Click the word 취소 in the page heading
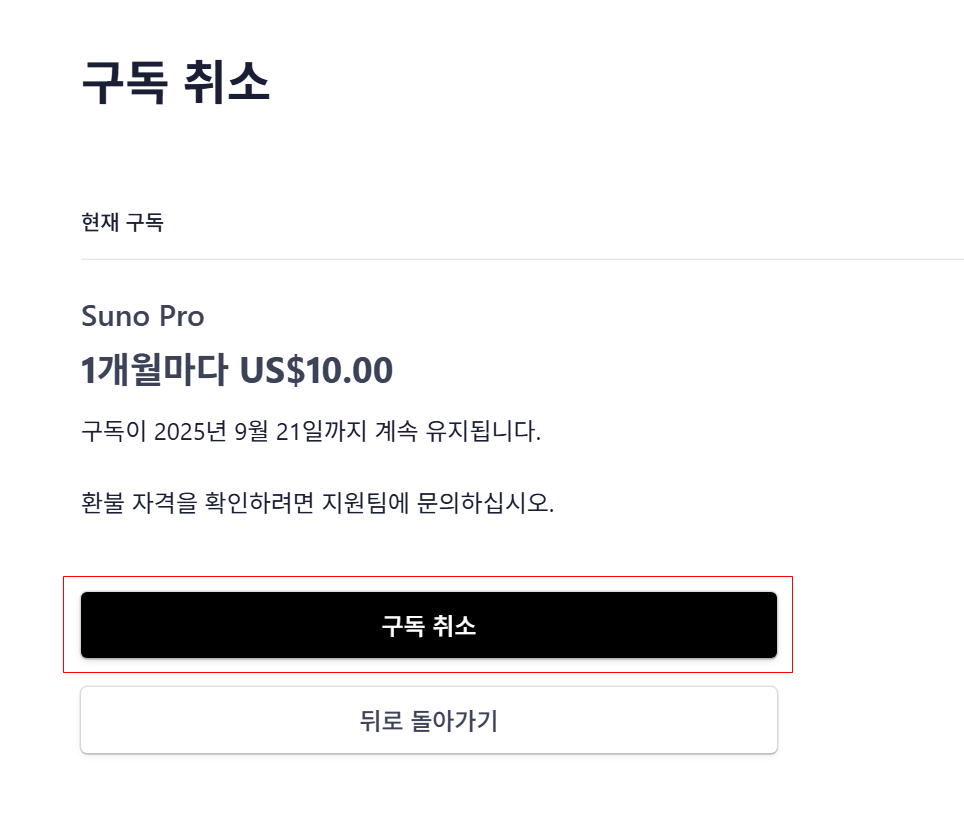This screenshot has height=815, width=964. [x=227, y=82]
